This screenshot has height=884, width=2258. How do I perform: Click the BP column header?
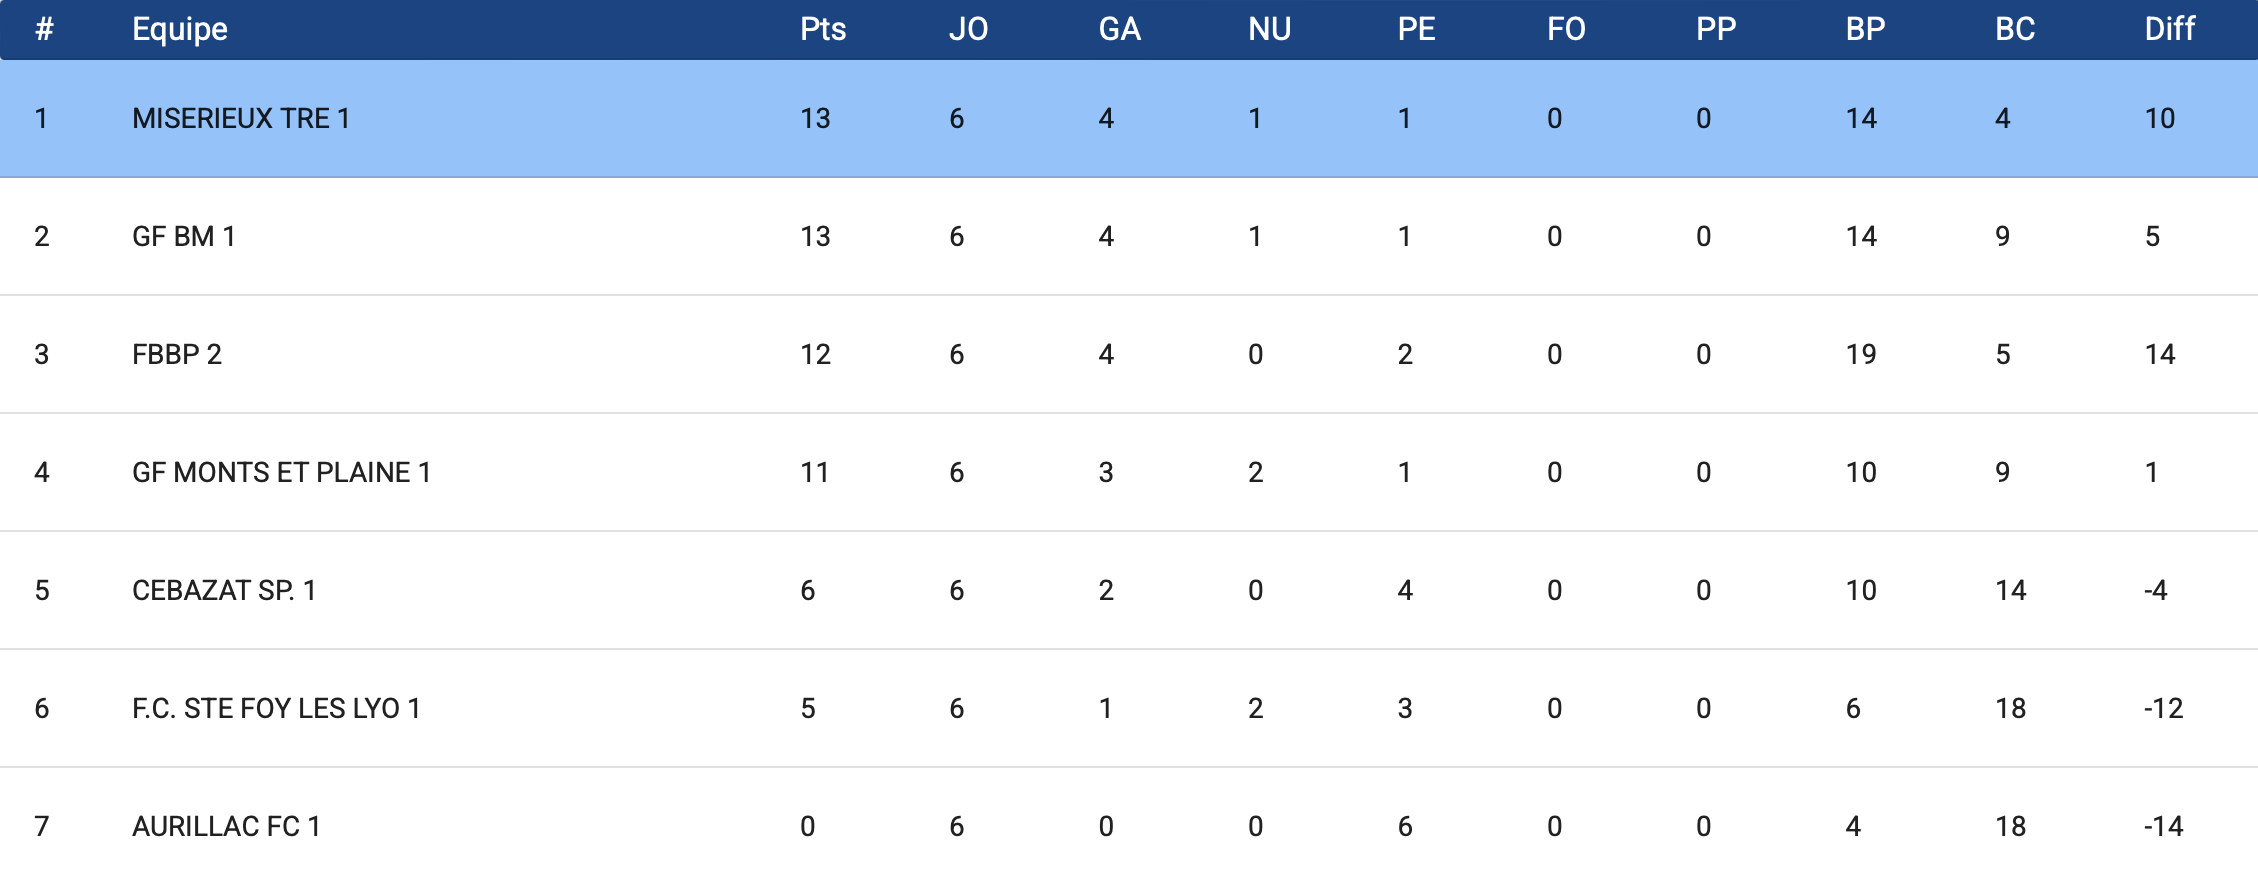coord(1865,29)
